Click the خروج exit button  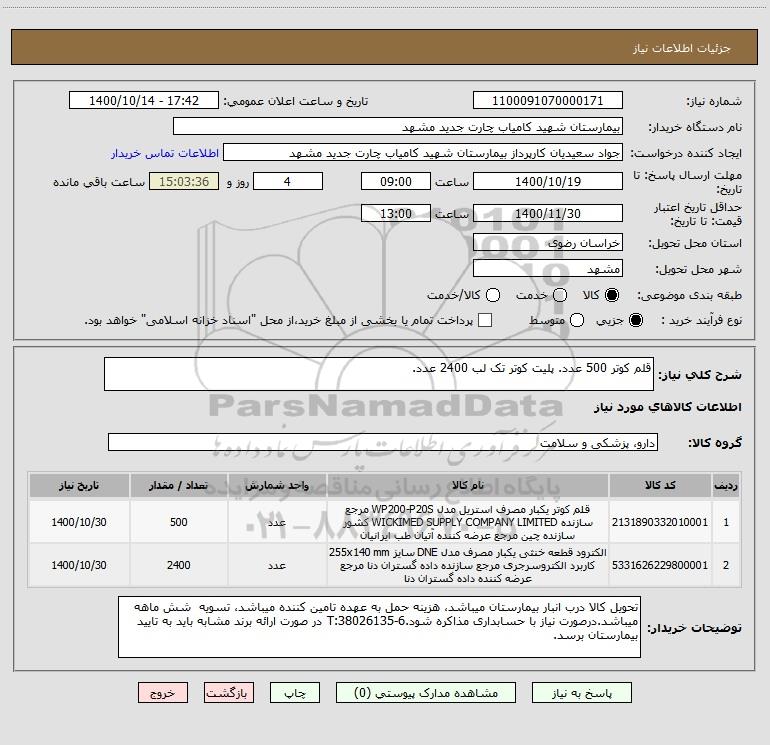(x=163, y=693)
